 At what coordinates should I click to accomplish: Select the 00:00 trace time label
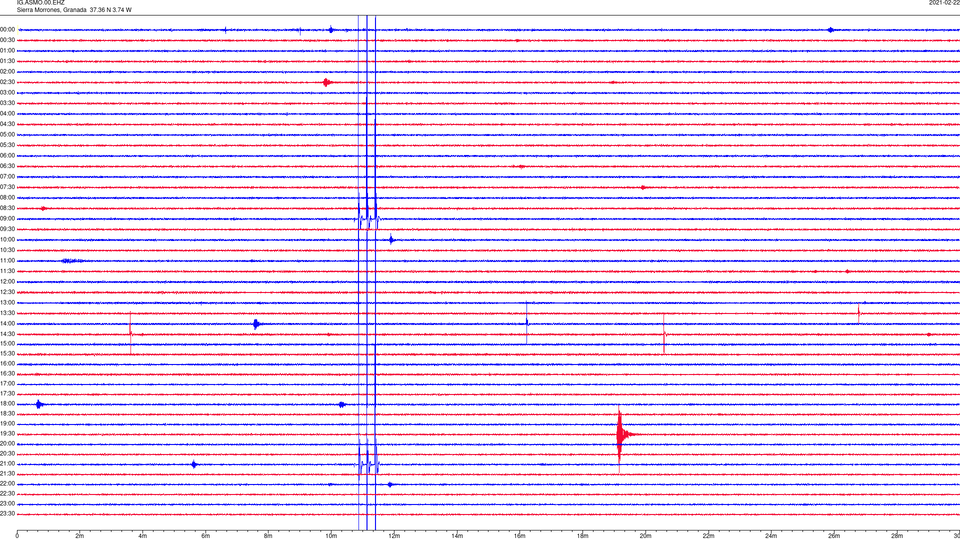click(x=7, y=29)
